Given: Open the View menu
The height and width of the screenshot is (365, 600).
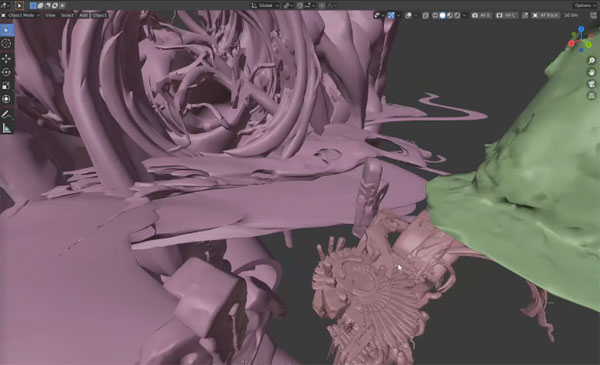Looking at the screenshot, I should click(x=50, y=15).
